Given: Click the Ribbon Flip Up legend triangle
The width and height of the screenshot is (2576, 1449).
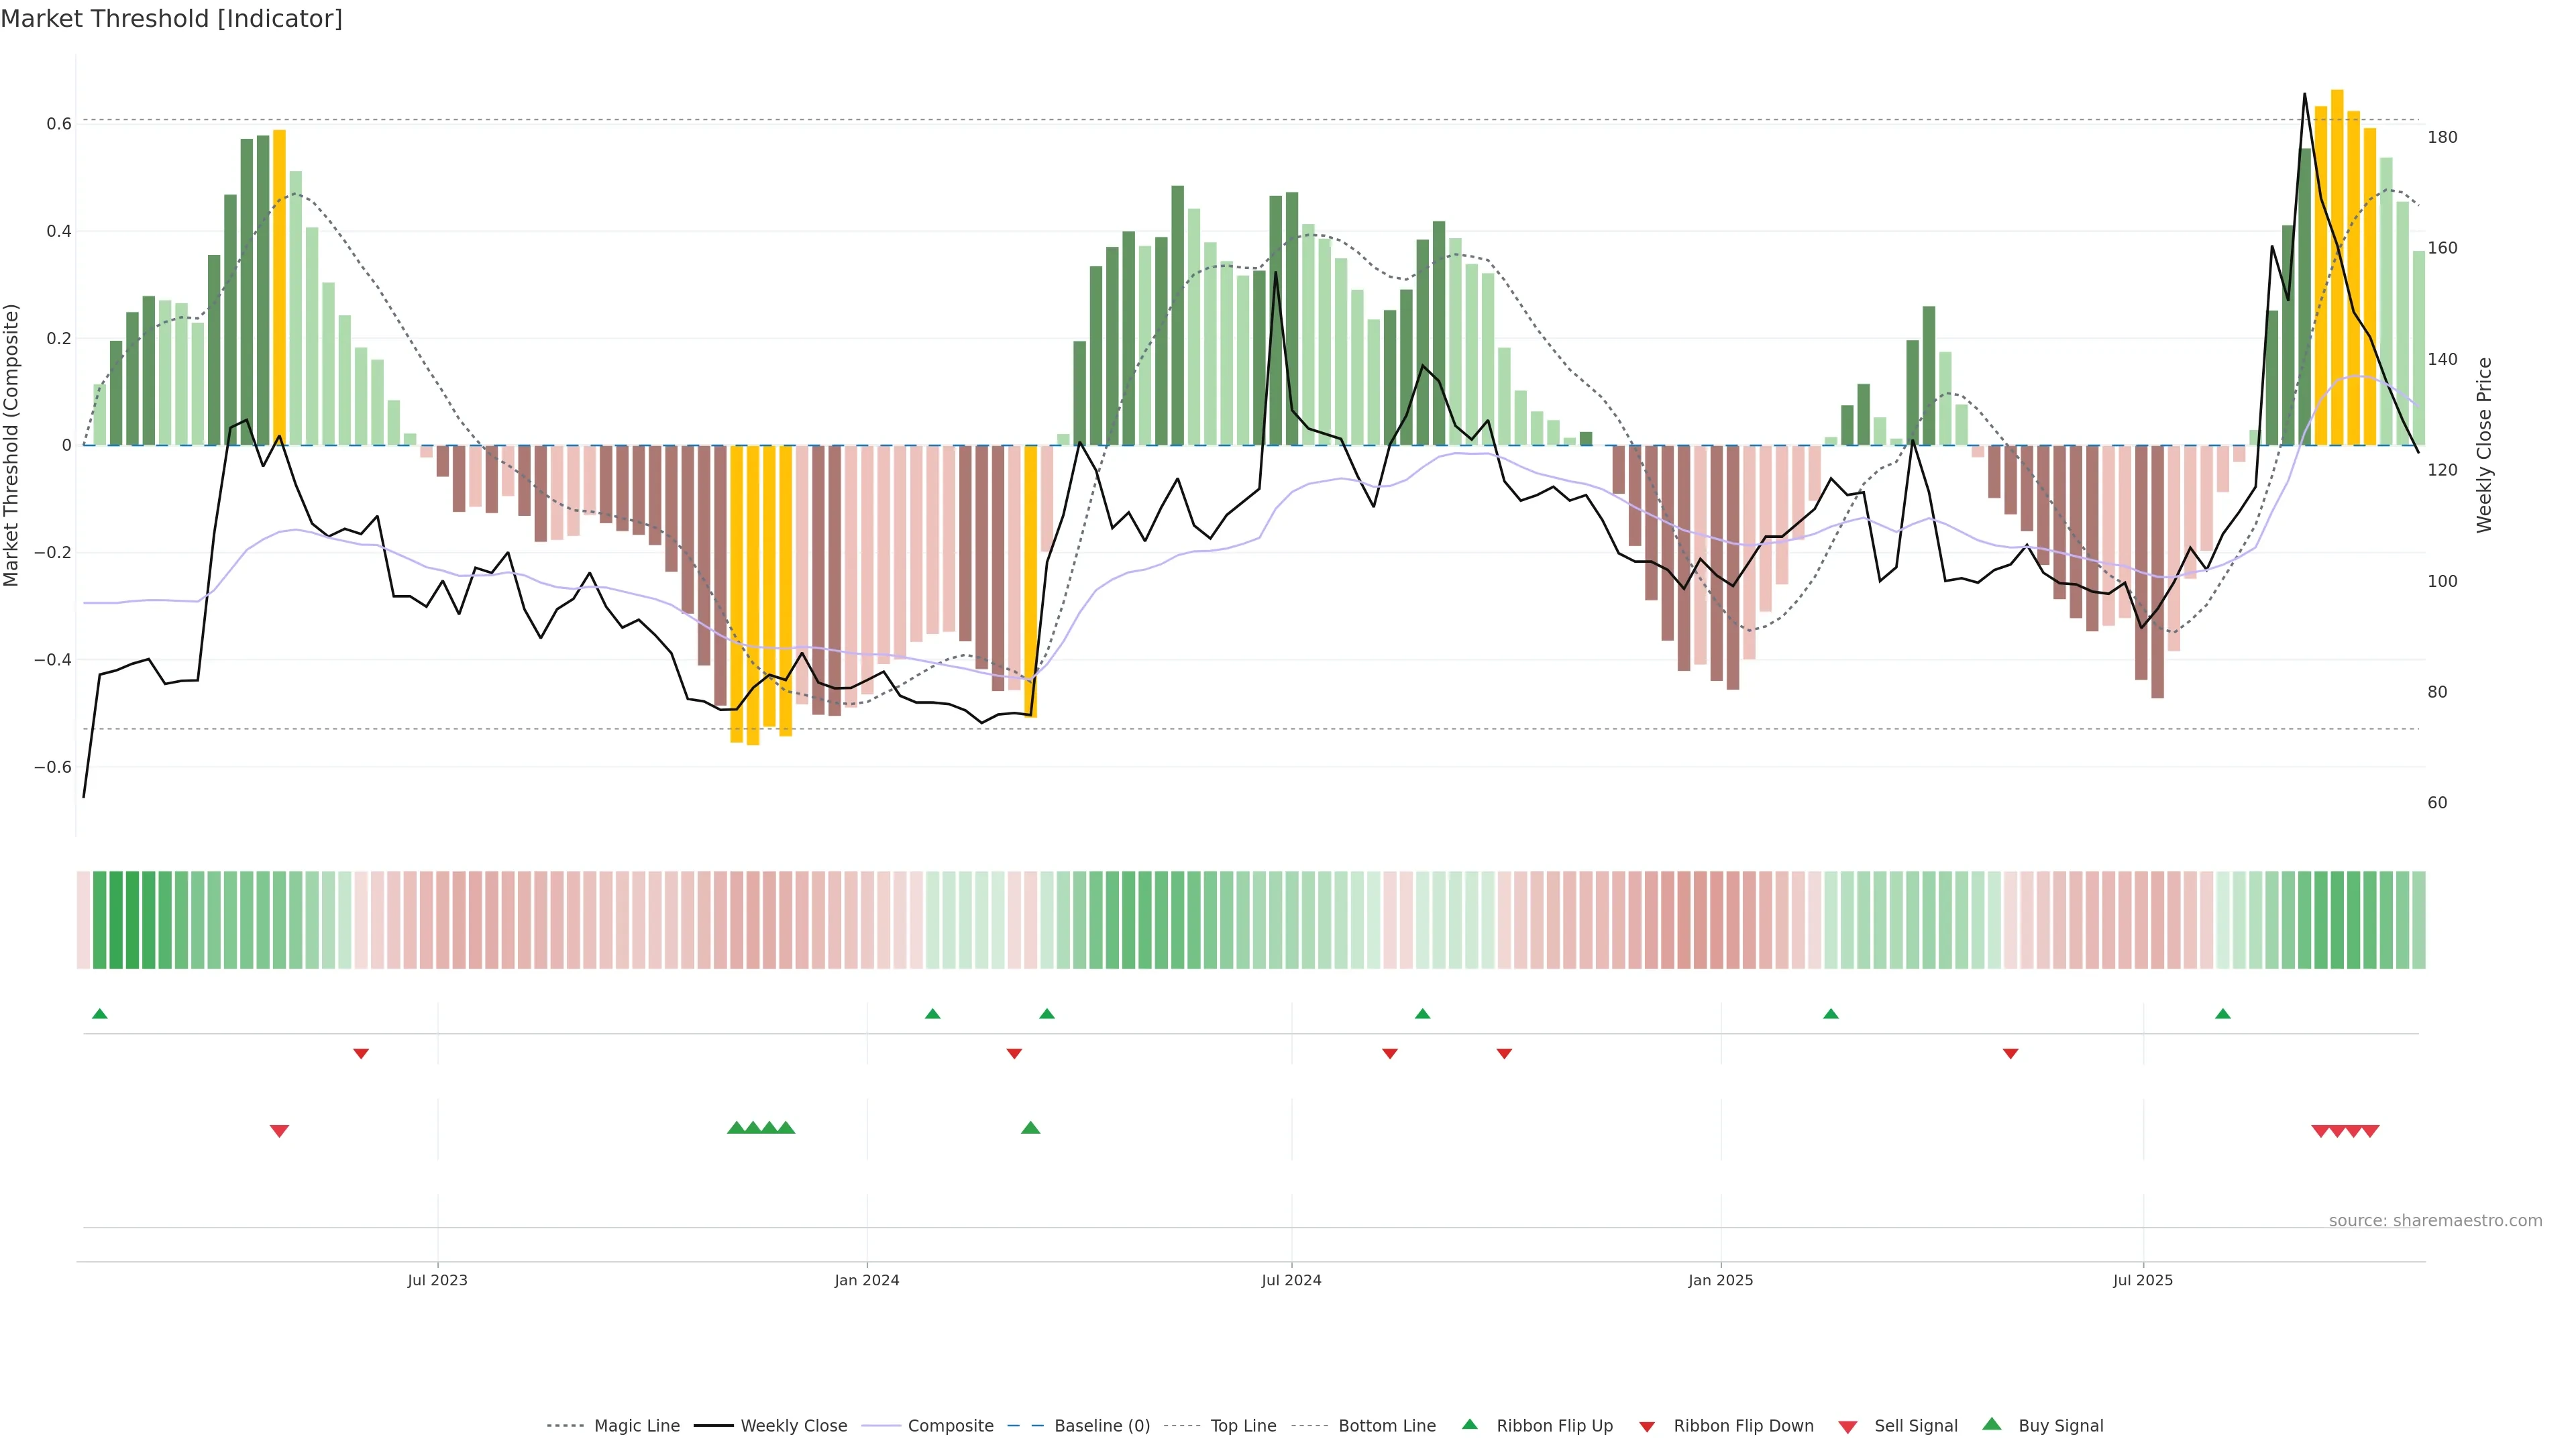Looking at the screenshot, I should click(1469, 1424).
